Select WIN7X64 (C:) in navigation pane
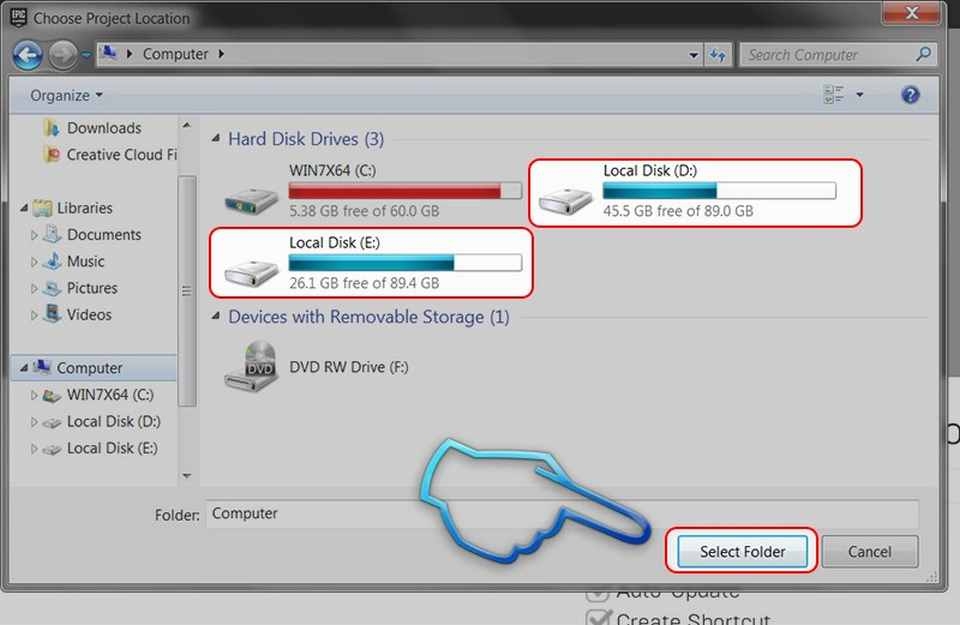This screenshot has height=625, width=960. tap(99, 395)
